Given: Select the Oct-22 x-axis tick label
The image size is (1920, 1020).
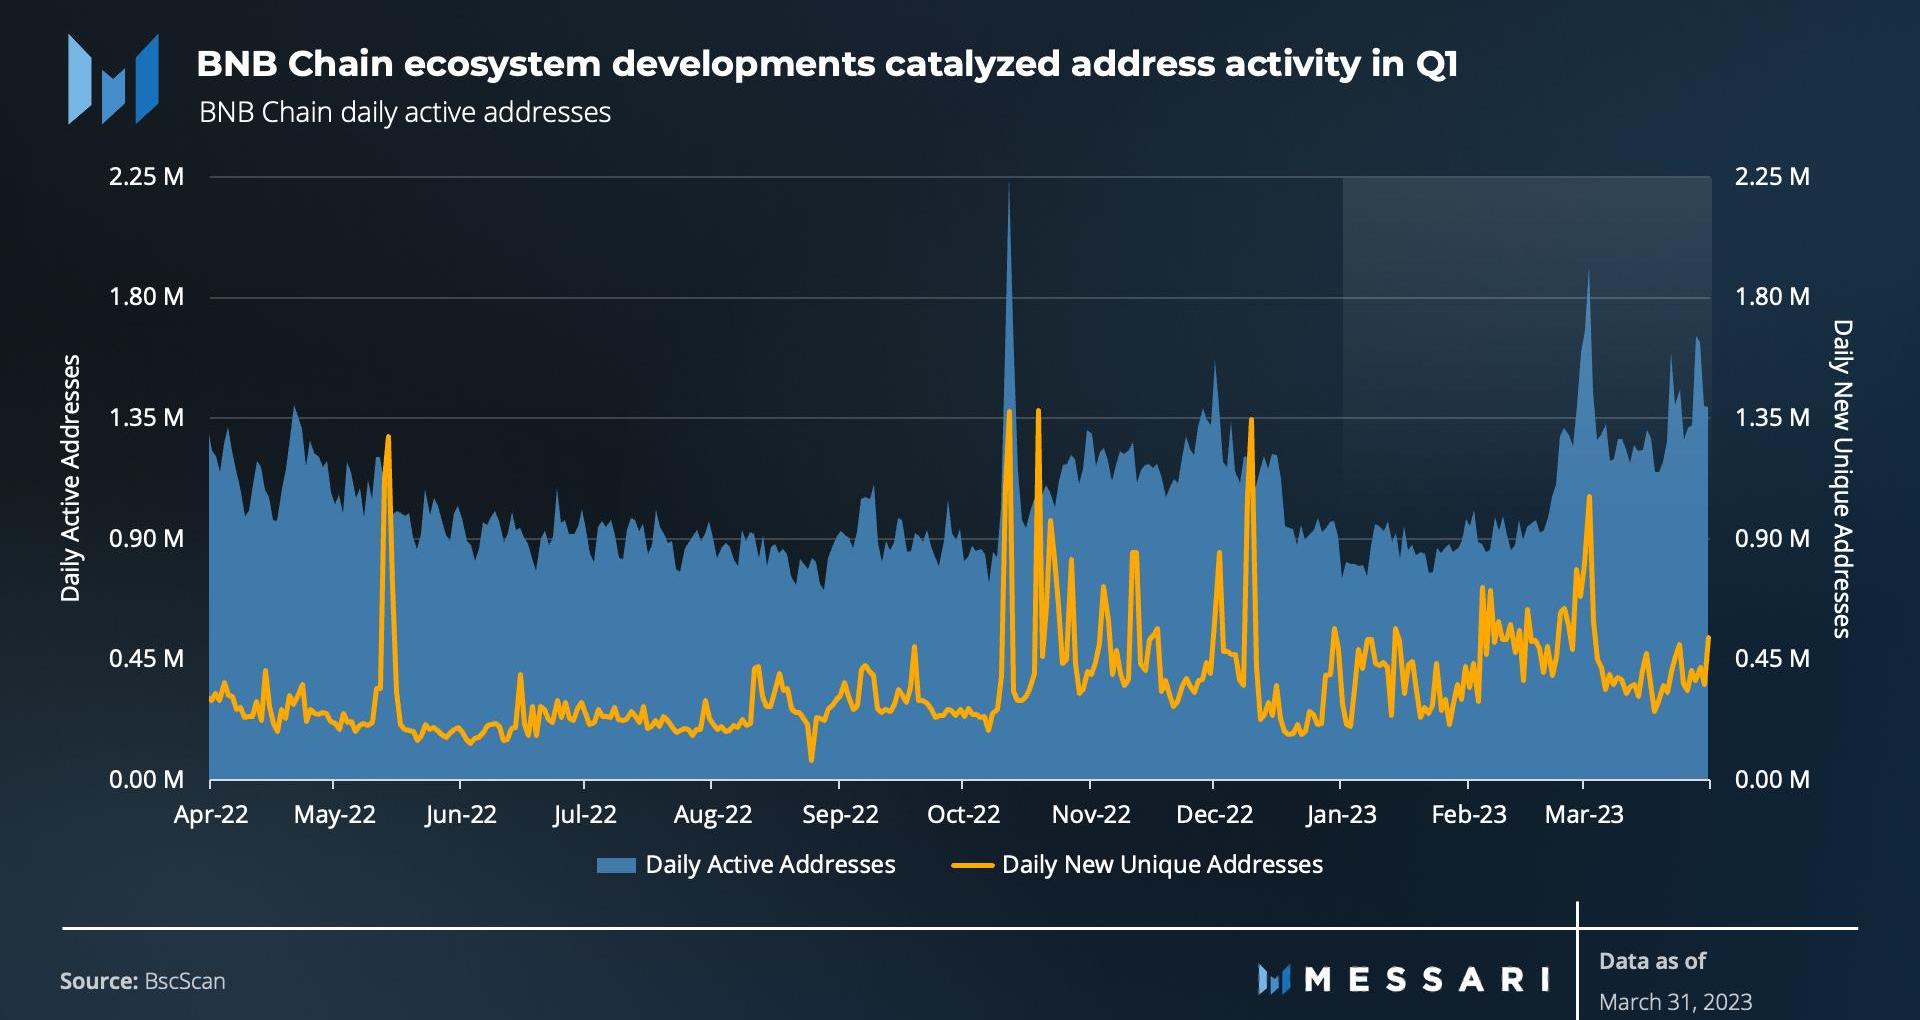Looking at the screenshot, I should tap(963, 815).
